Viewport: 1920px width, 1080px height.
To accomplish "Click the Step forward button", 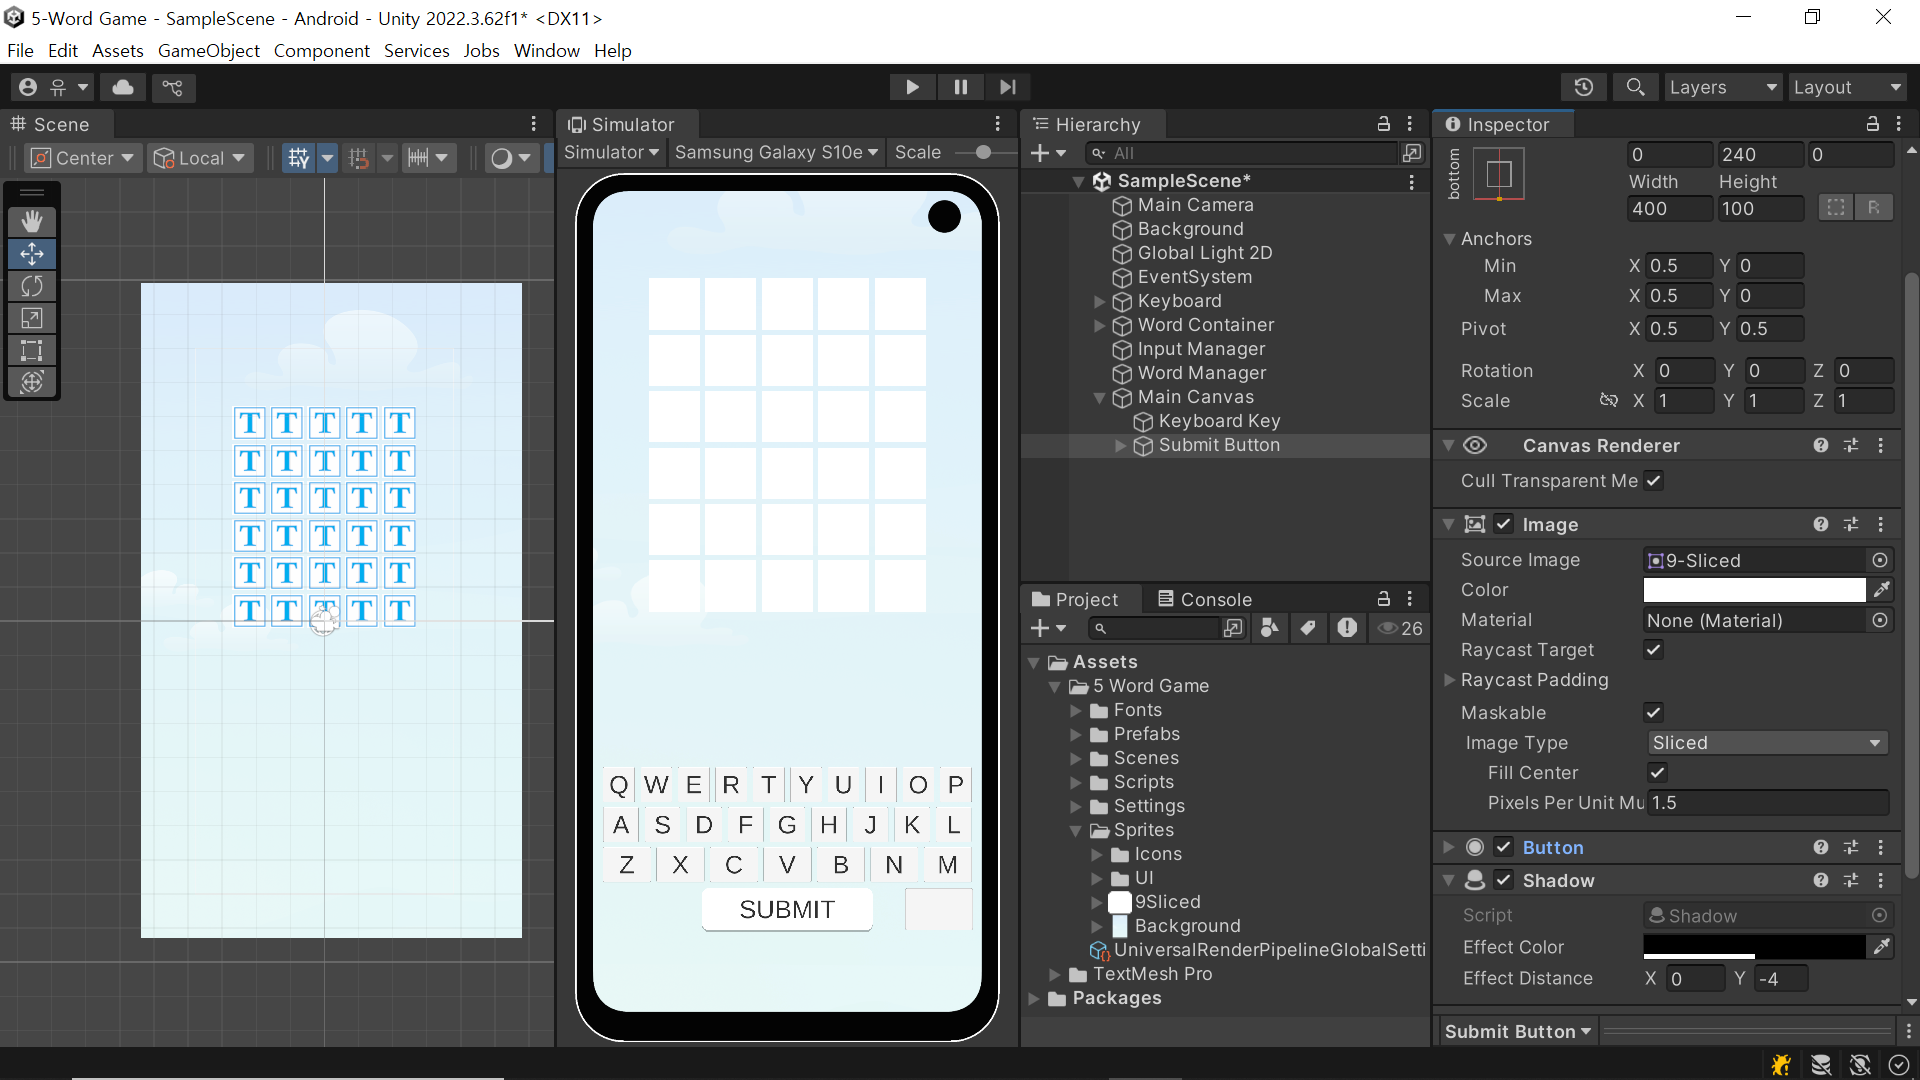I will tap(1007, 87).
